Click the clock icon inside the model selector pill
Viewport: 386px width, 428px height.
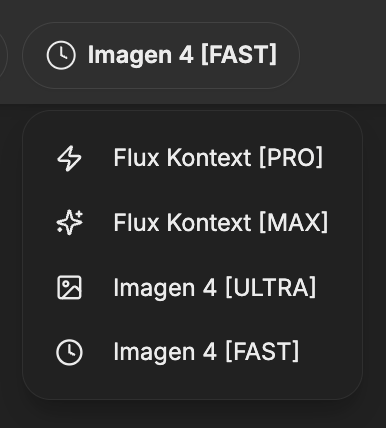pos(61,55)
